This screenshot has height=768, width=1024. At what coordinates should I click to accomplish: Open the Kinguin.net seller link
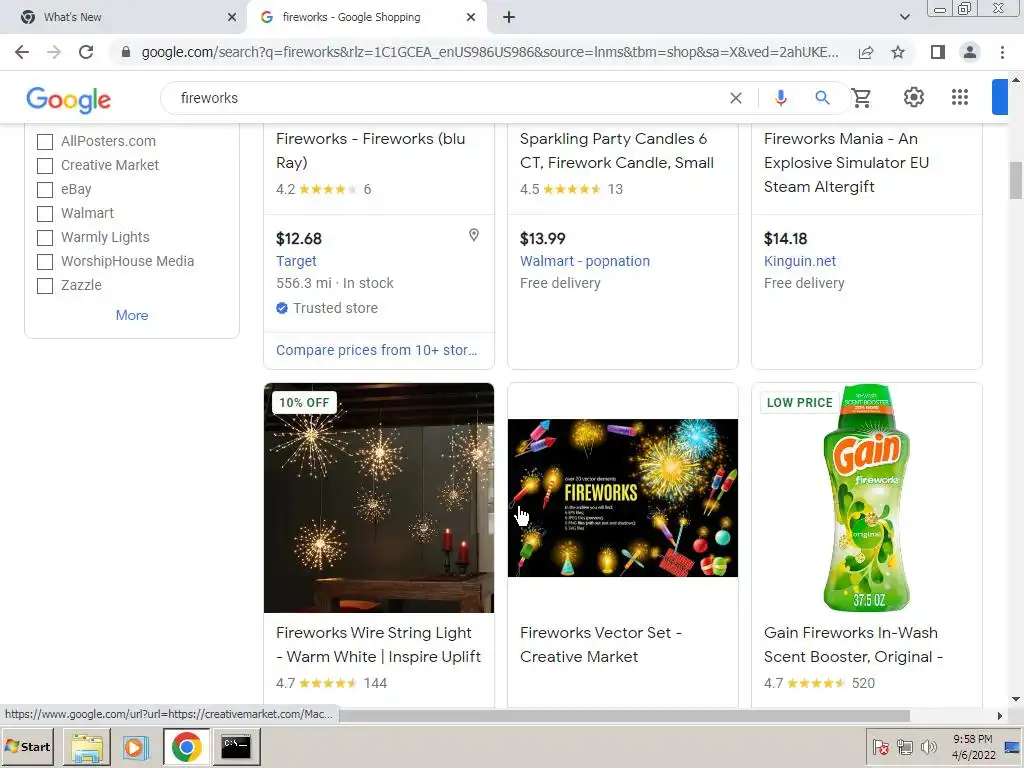coord(799,261)
